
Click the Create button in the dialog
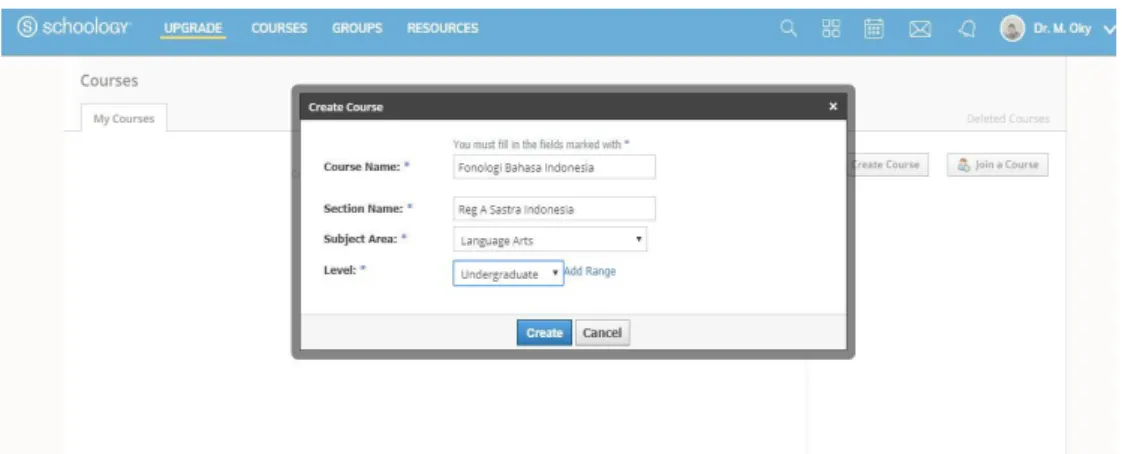tap(544, 333)
